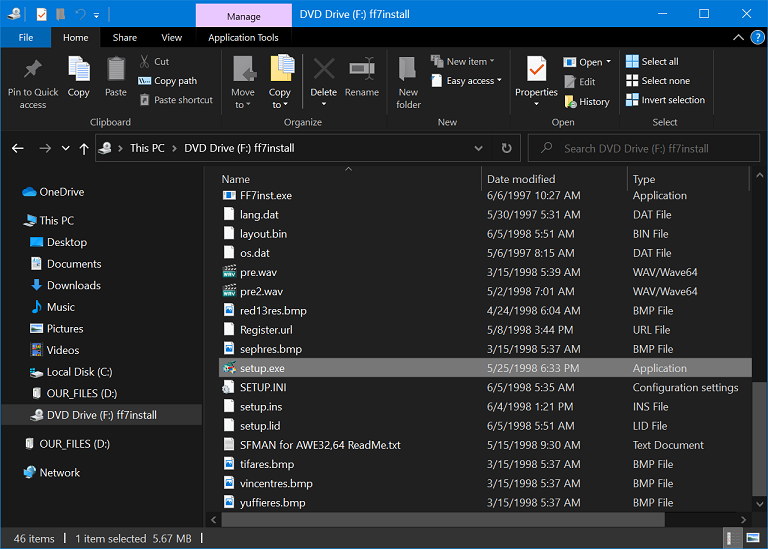Click Edit in the Open group

580,82
